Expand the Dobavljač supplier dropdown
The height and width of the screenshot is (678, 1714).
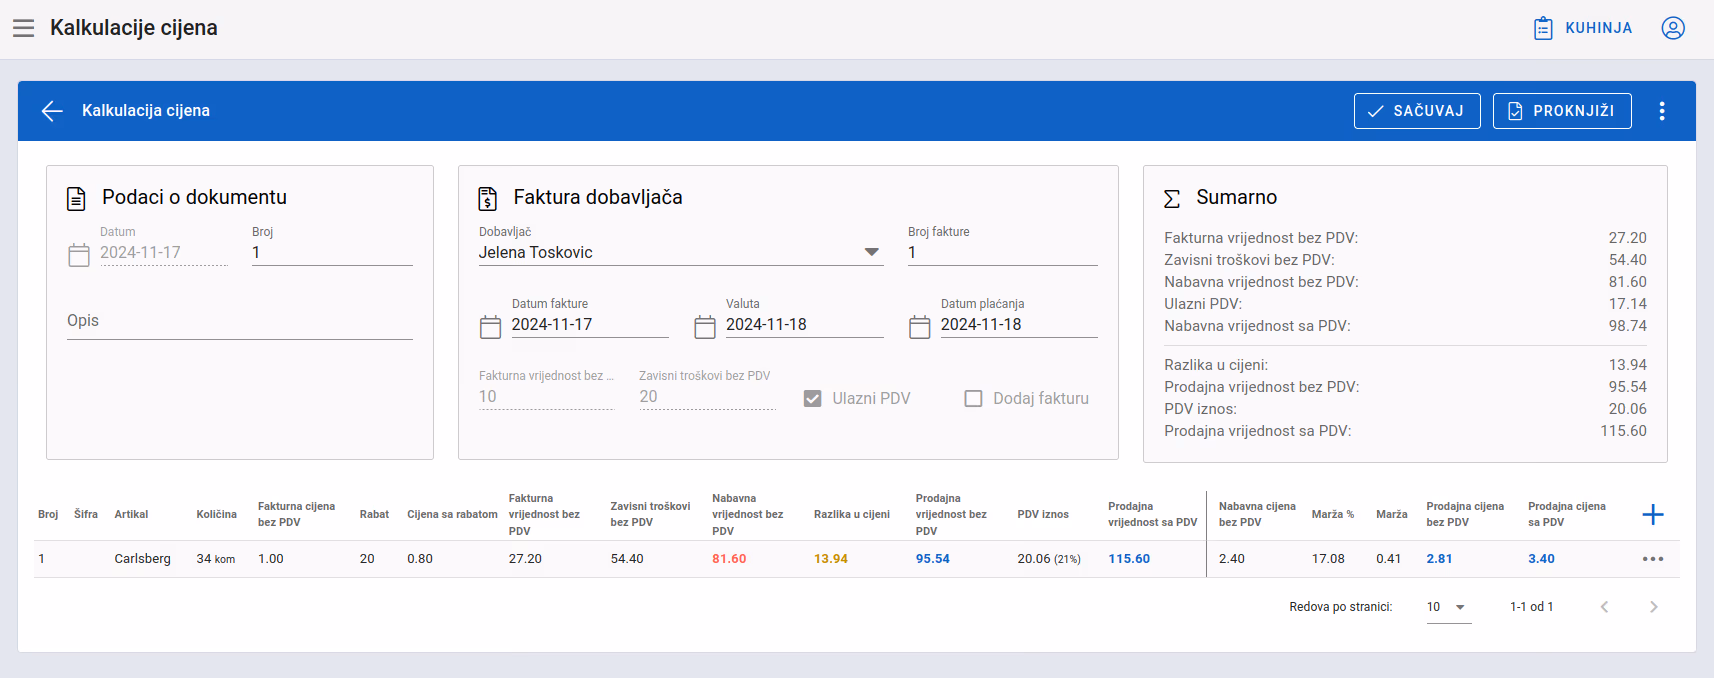(x=872, y=252)
